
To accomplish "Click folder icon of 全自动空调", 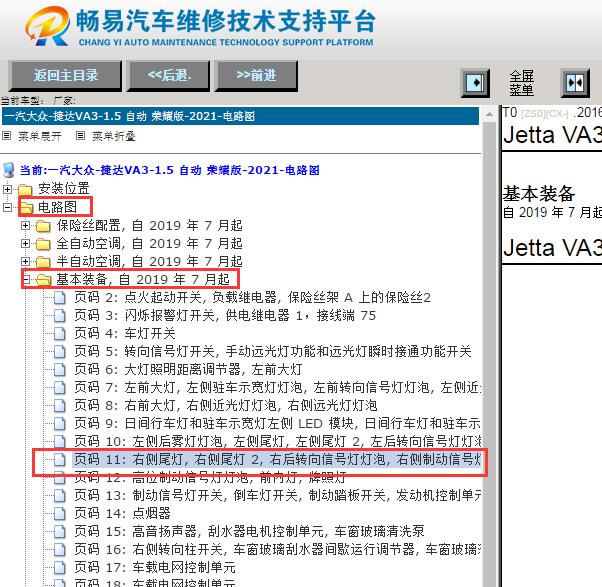I will tap(43, 244).
